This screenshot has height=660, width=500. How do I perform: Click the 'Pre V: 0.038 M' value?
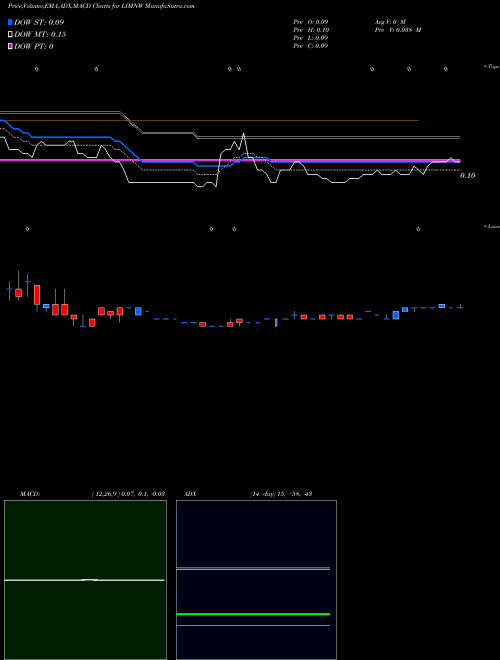[398, 30]
